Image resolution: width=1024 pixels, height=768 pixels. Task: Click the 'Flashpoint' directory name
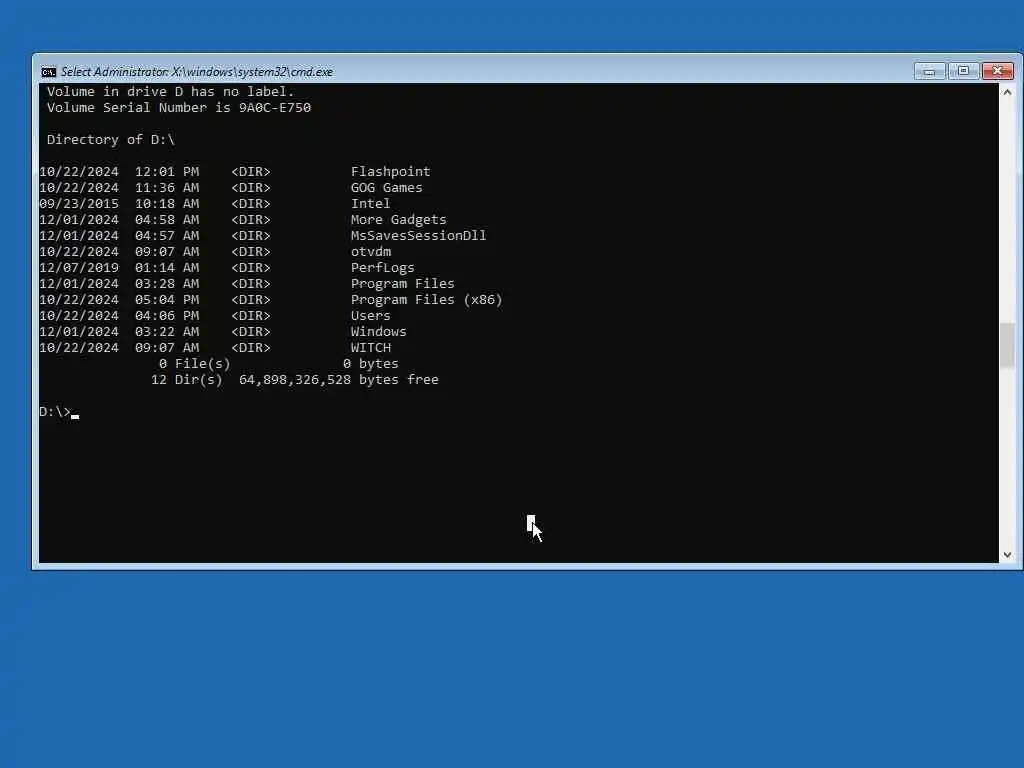click(391, 172)
